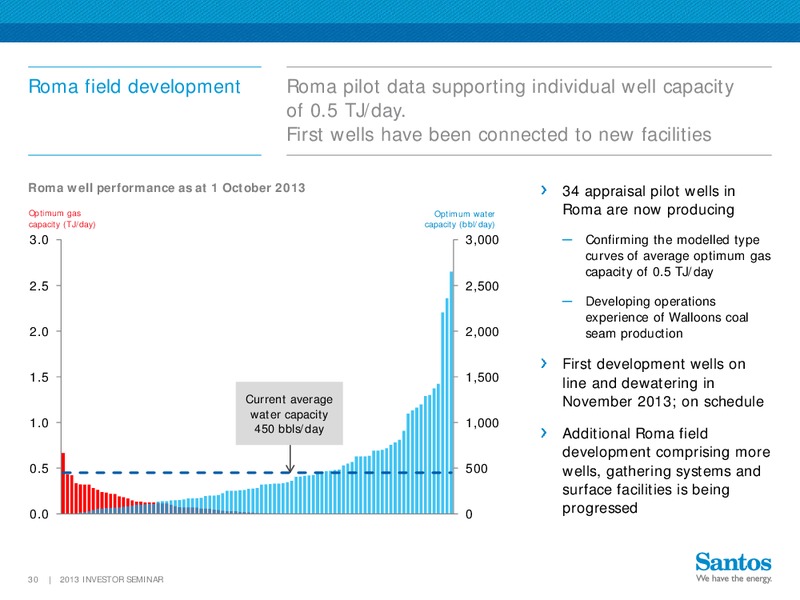
Task: Click the 'We have the energy.' tagline
Action: (x=734, y=579)
